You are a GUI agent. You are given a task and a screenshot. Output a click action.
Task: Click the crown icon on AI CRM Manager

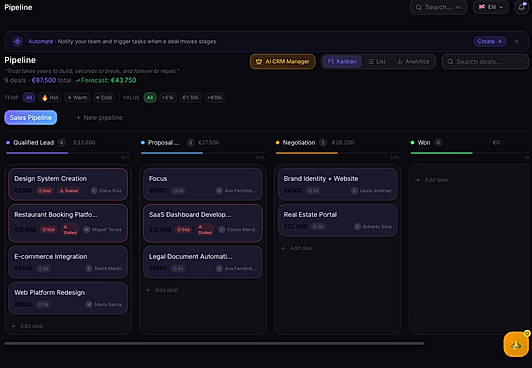tap(259, 61)
